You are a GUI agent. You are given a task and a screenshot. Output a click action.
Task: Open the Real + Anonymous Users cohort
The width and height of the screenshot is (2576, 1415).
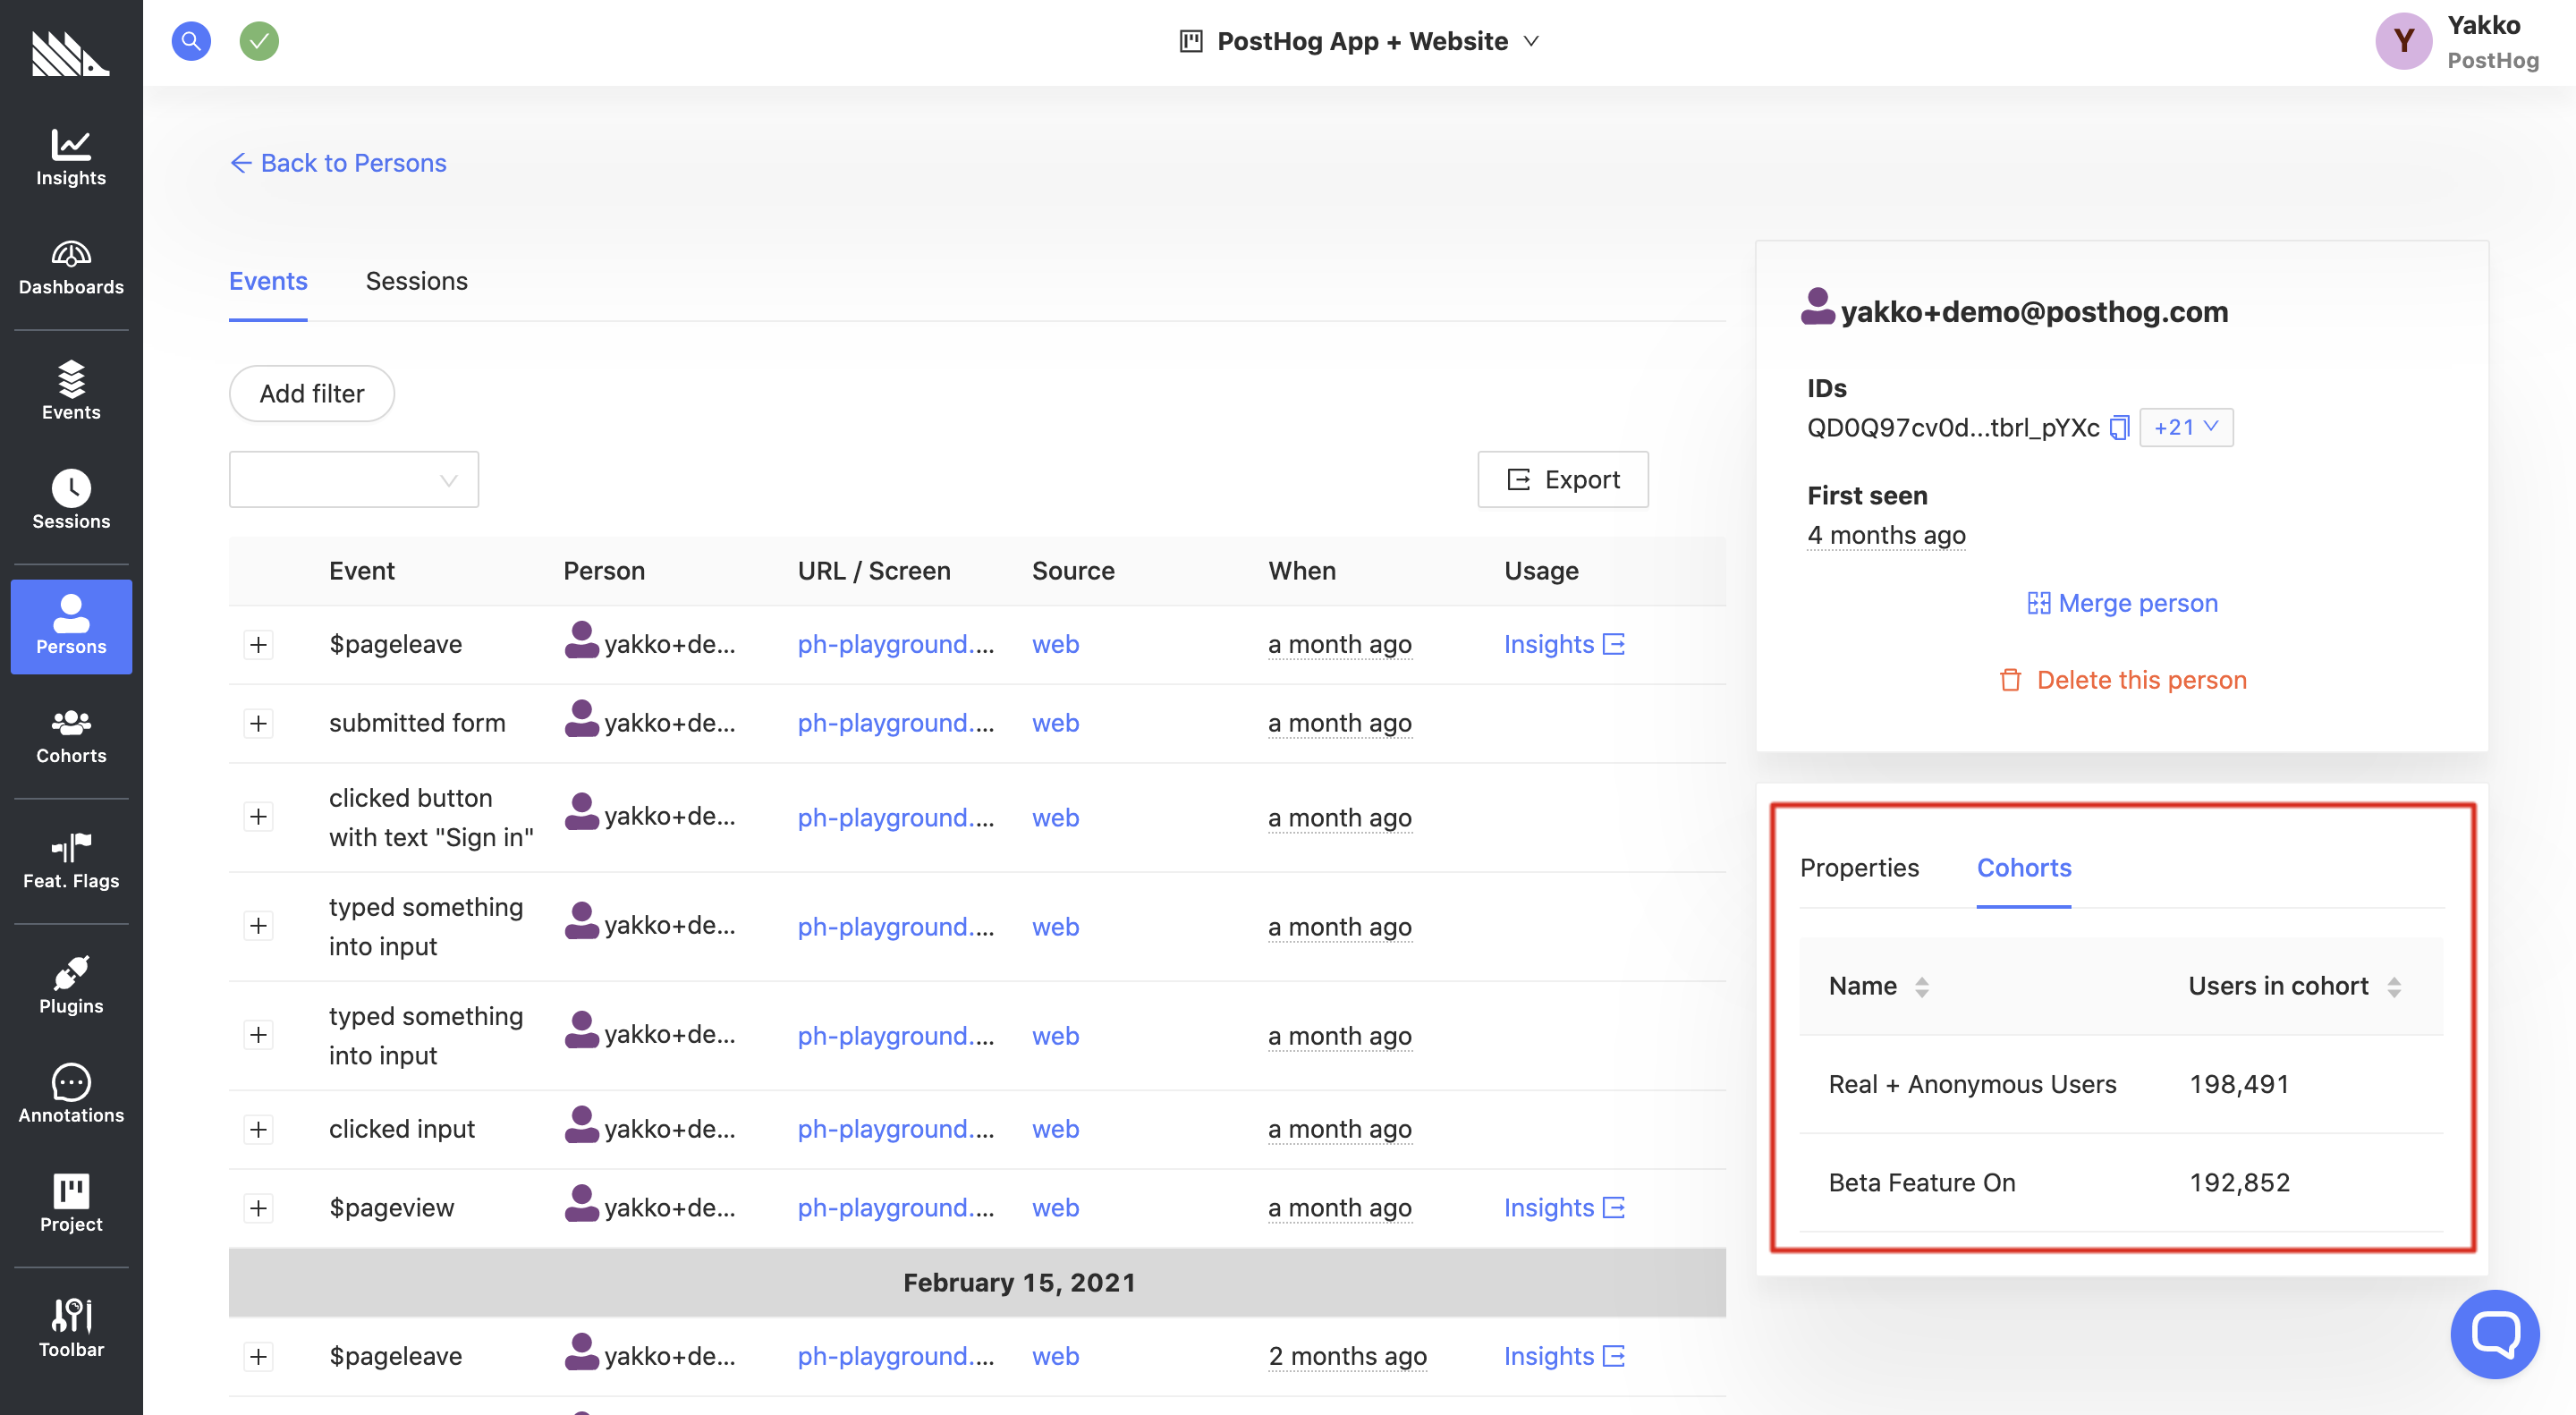pyautogui.click(x=1972, y=1084)
